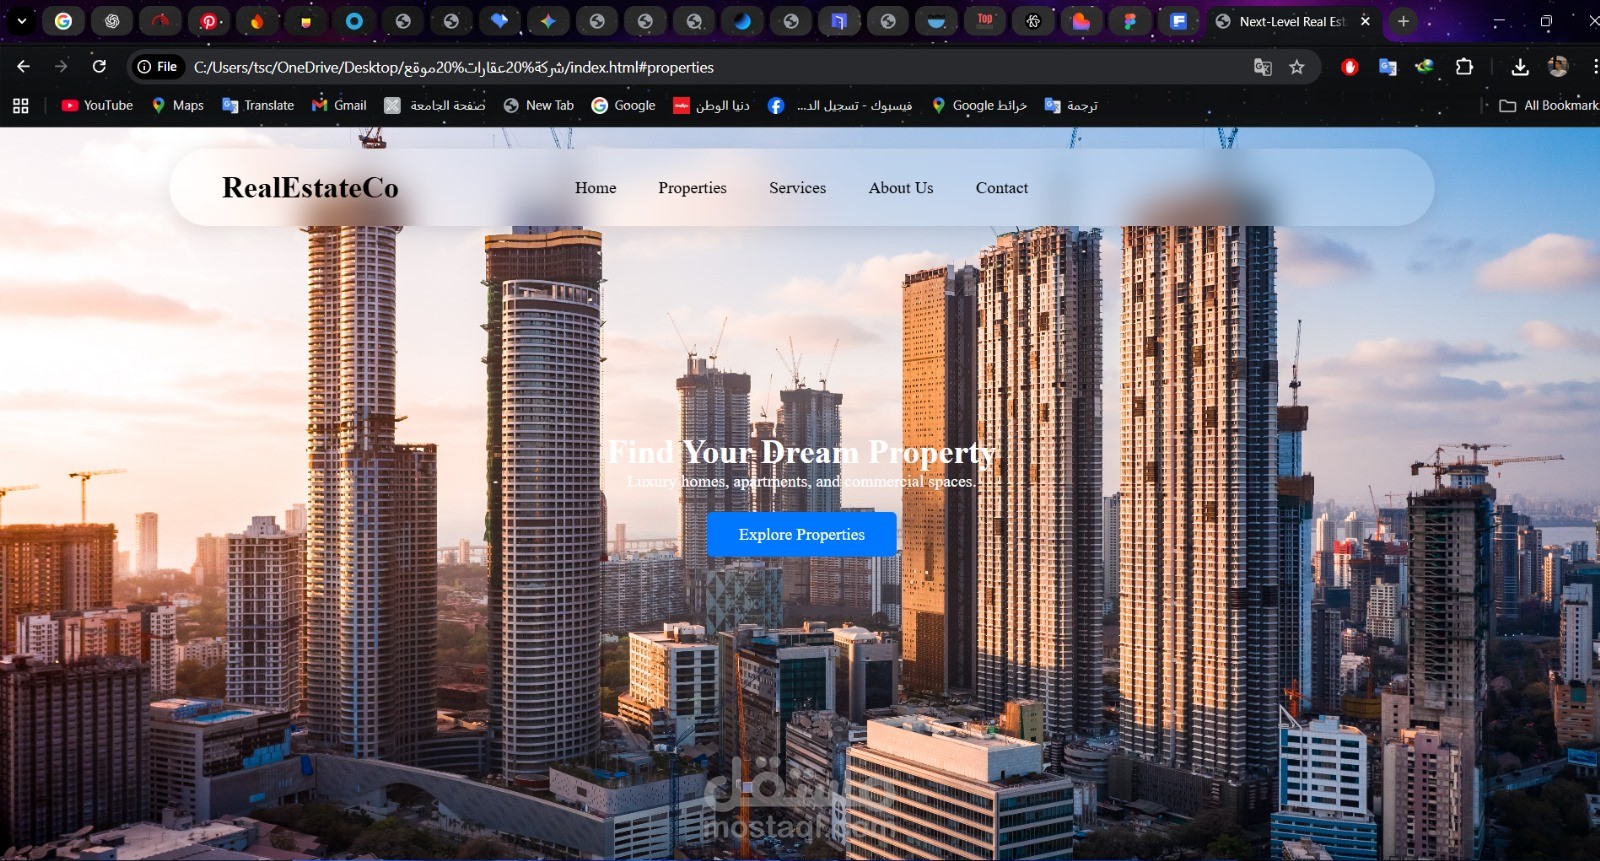Viewport: 1600px width, 861px height.
Task: Switch to the Gemini sparkle tab
Action: pos(548,21)
